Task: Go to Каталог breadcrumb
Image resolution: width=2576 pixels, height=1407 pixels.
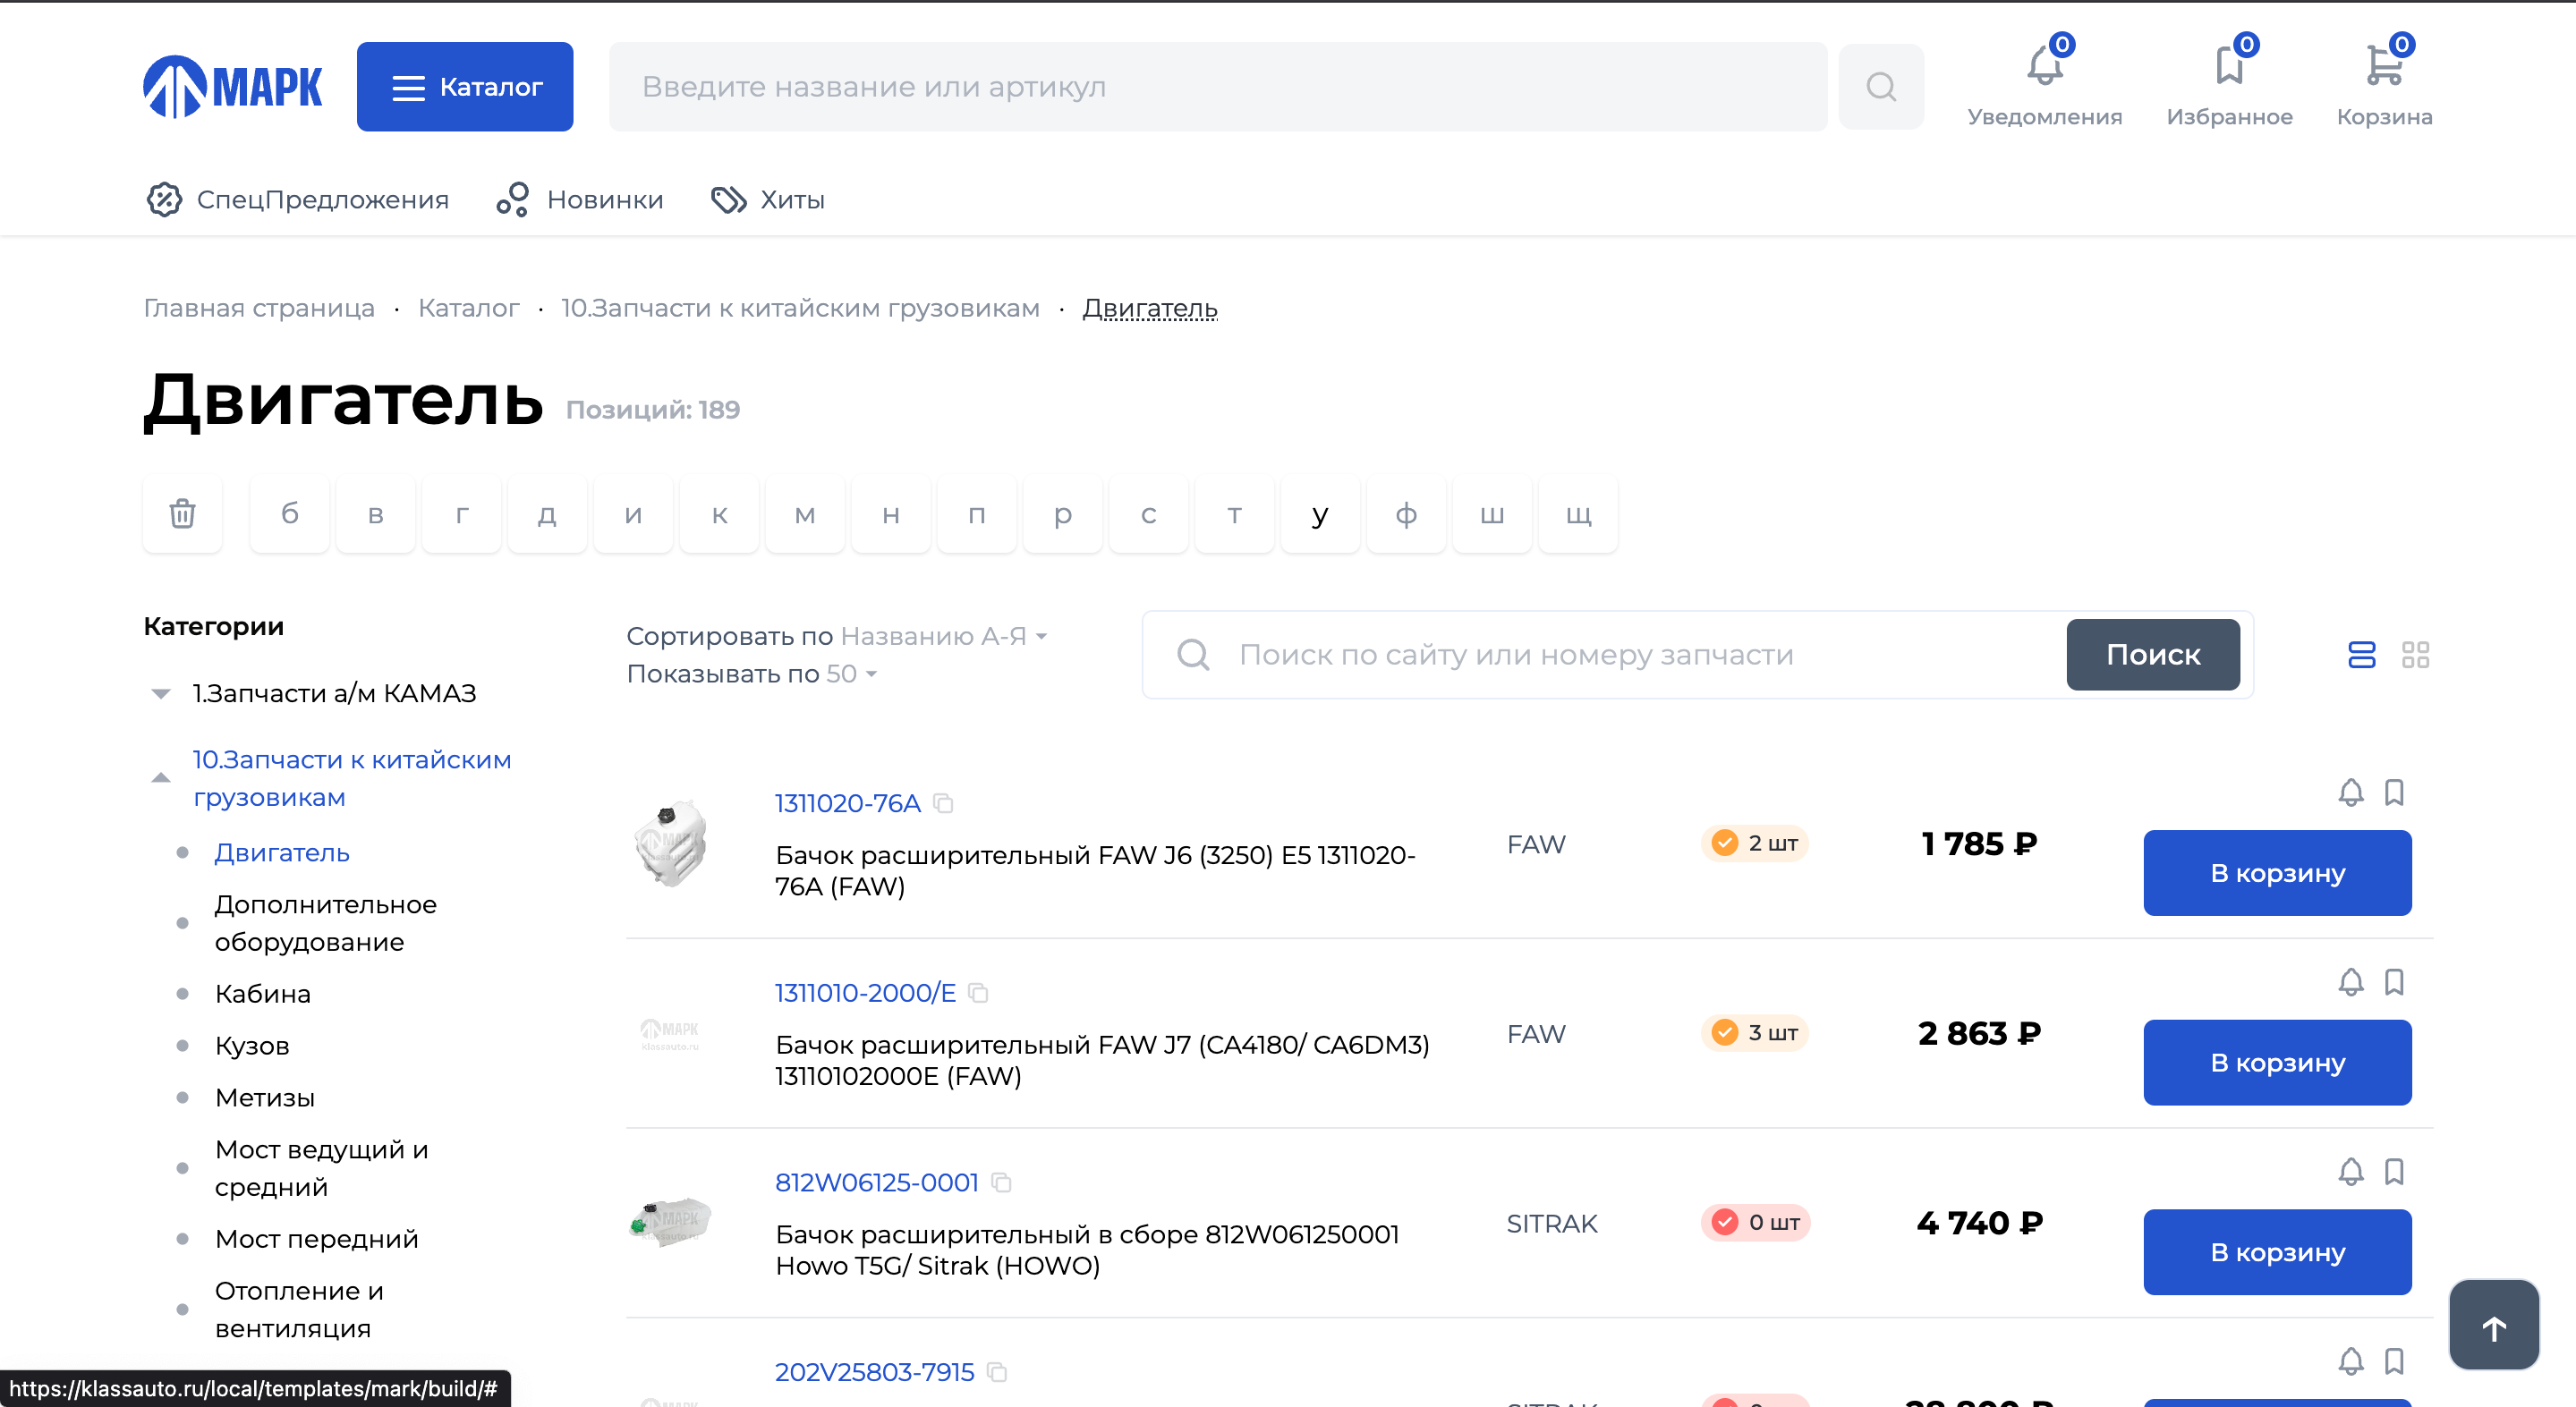Action: [468, 308]
